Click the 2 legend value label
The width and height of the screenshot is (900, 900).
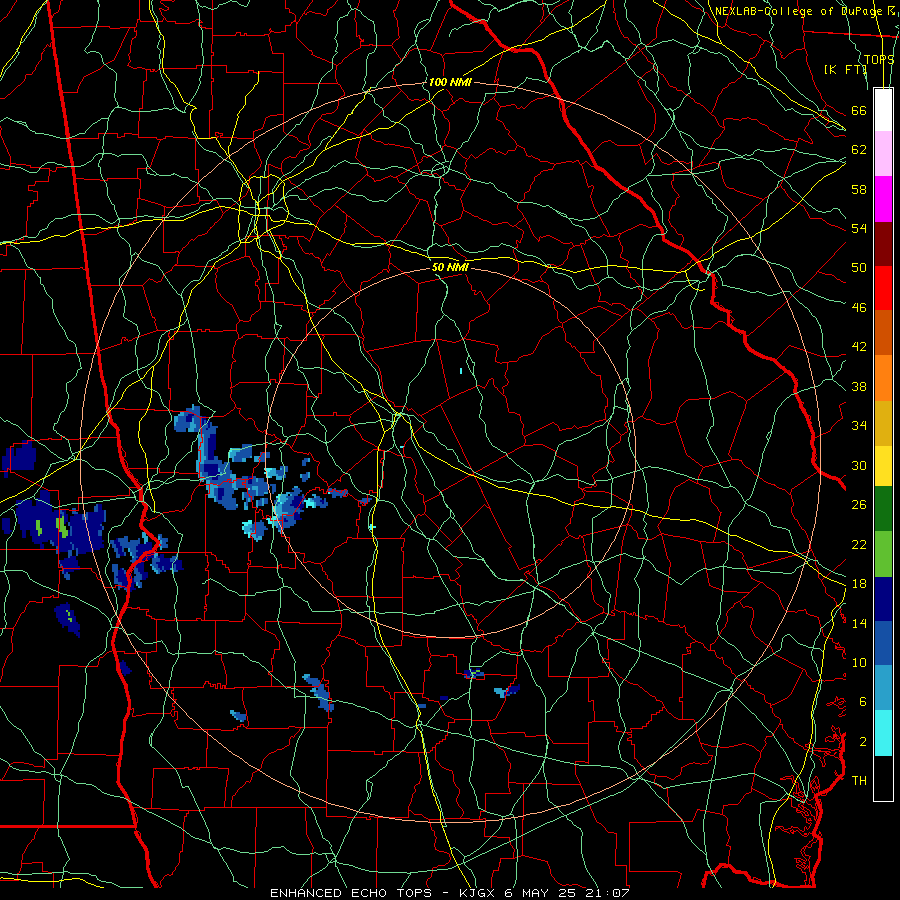(x=863, y=742)
